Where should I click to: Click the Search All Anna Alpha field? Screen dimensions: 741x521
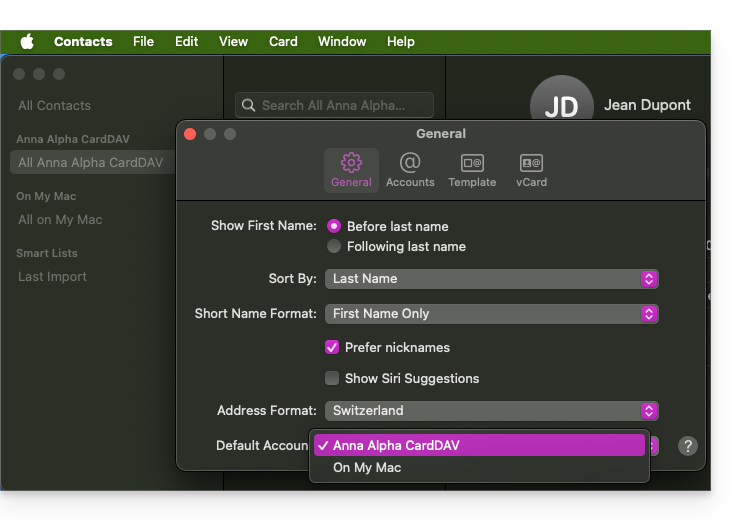[x=340, y=105]
